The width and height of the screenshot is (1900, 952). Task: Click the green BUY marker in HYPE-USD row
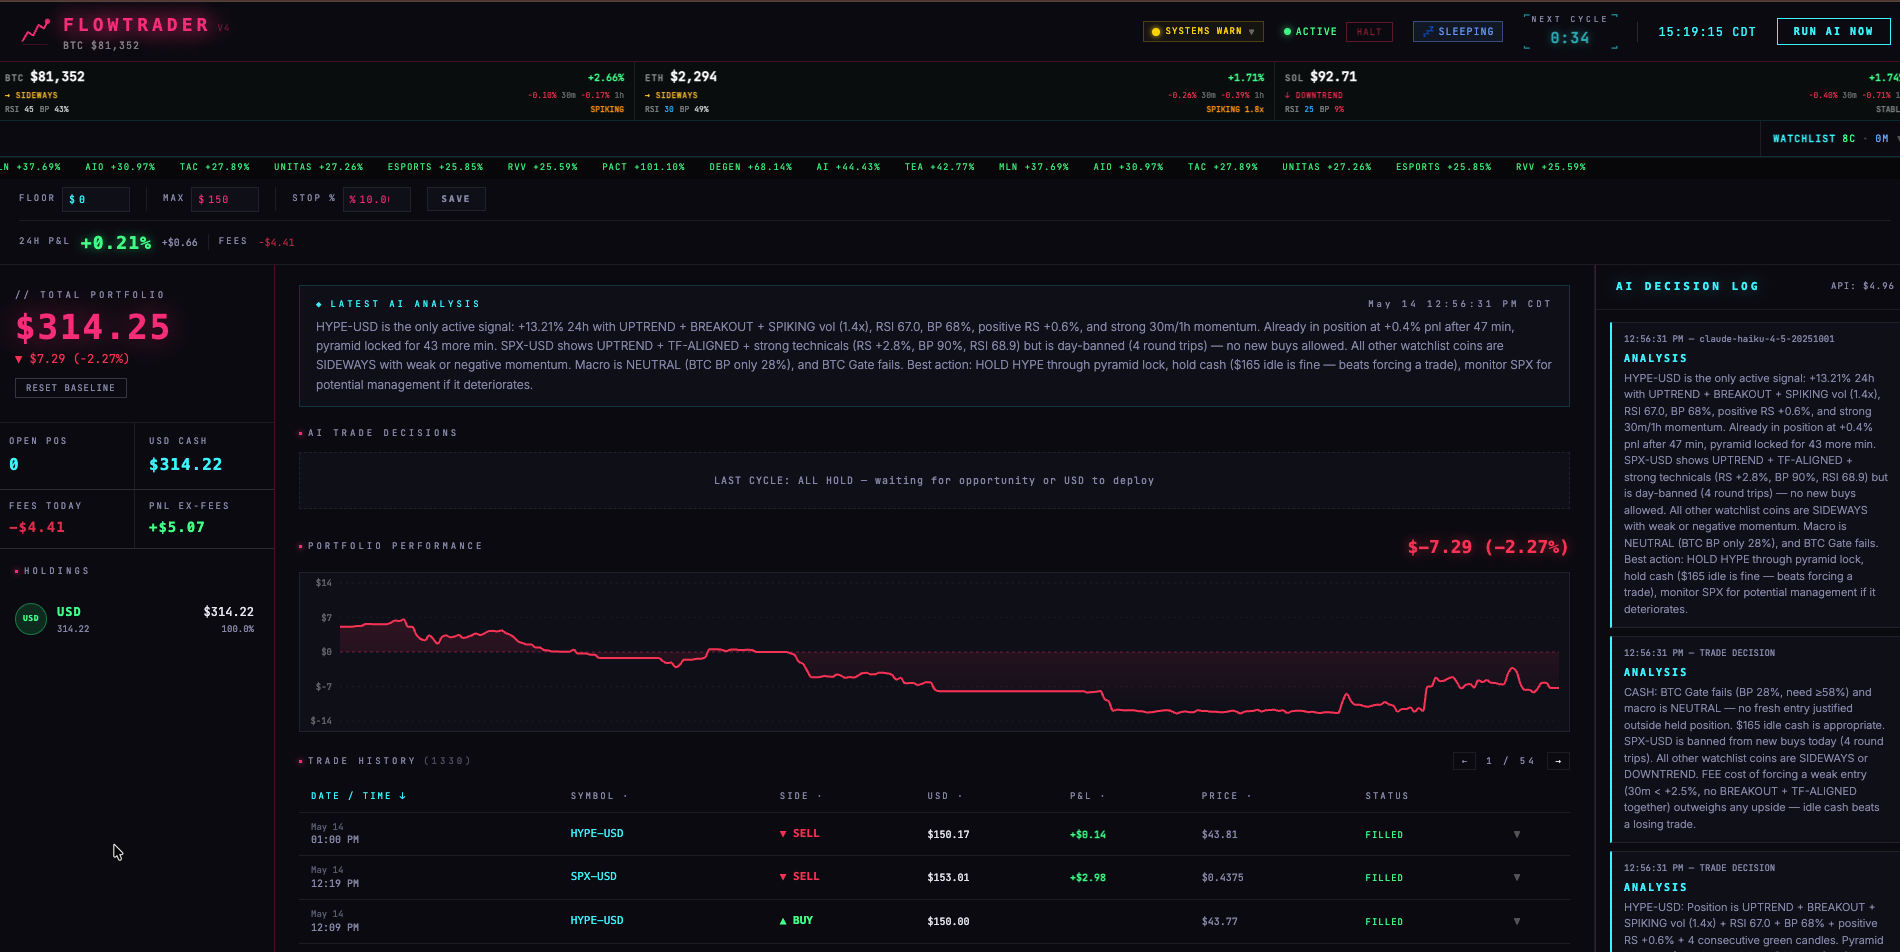[796, 920]
